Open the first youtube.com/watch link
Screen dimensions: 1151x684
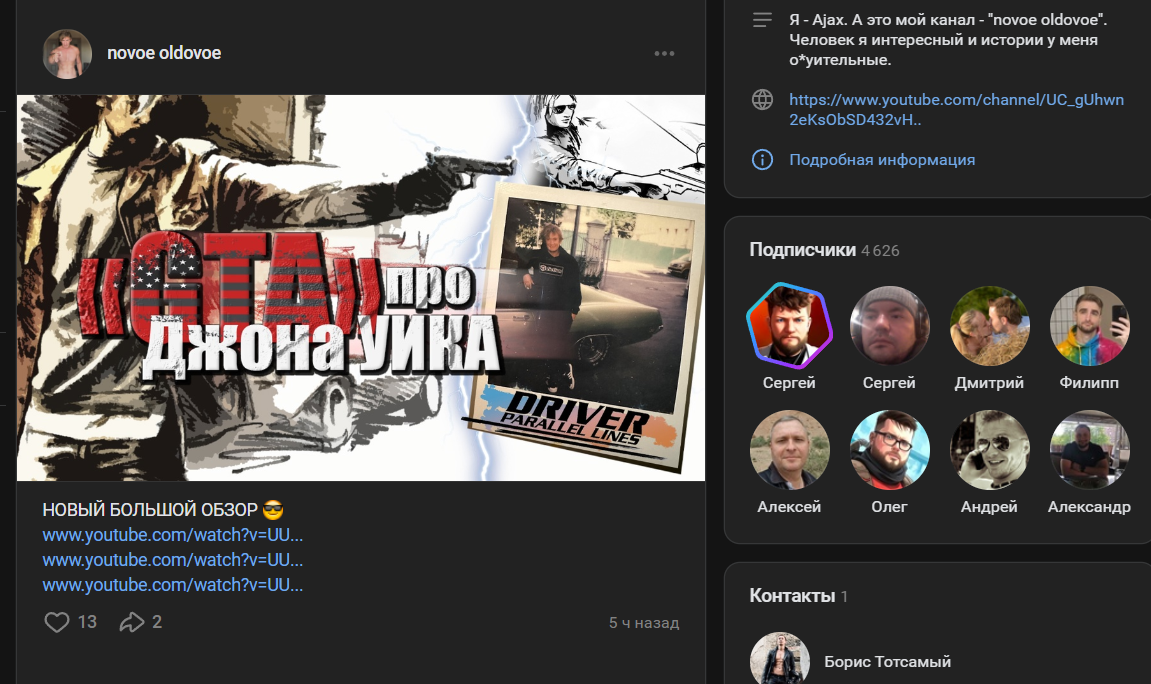pos(173,535)
